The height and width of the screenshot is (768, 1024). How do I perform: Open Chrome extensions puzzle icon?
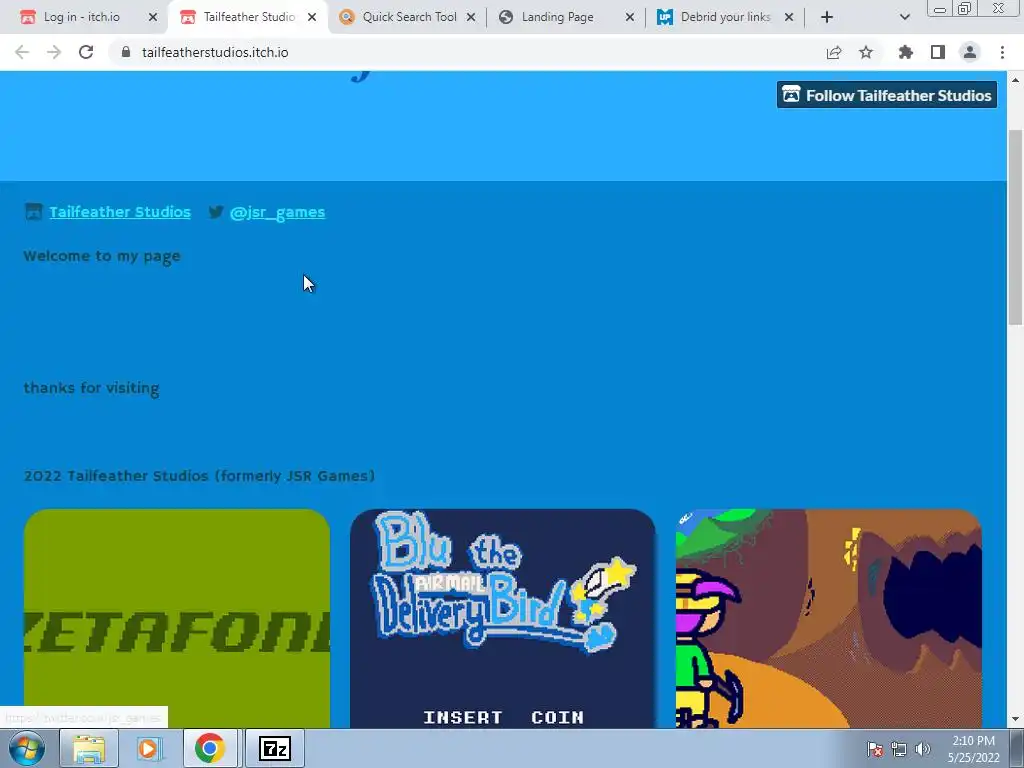click(906, 52)
